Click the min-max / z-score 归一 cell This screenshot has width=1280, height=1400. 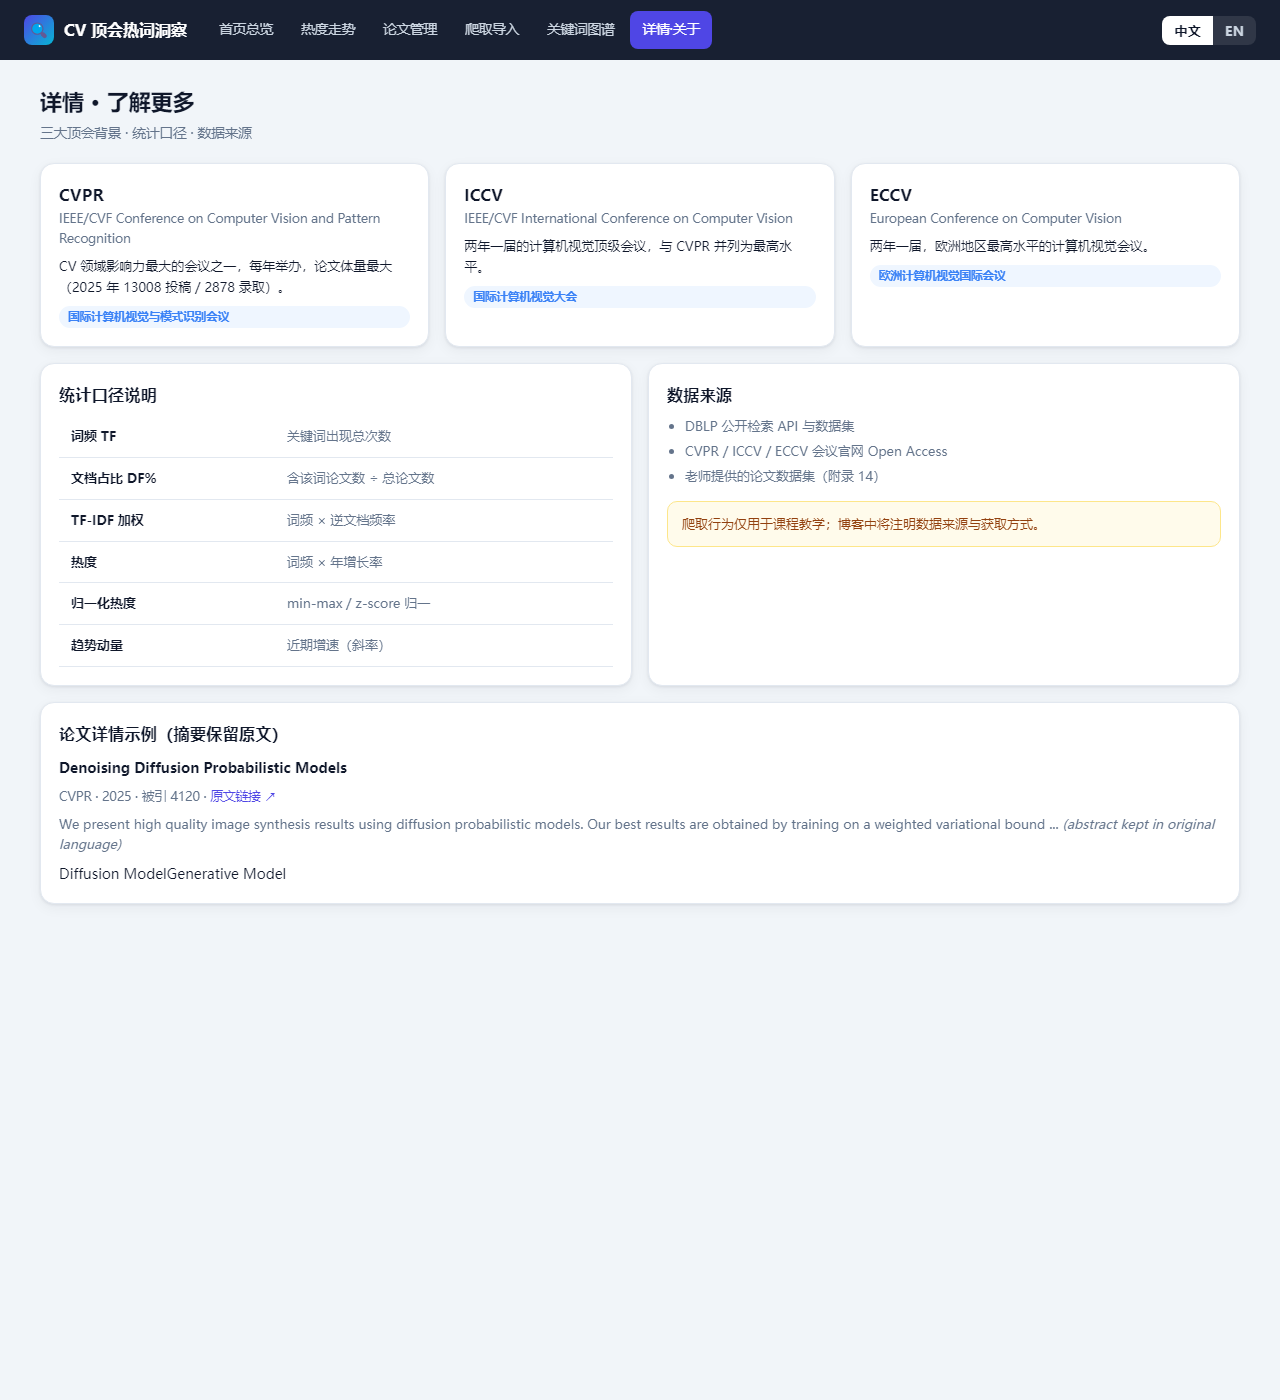coord(359,603)
